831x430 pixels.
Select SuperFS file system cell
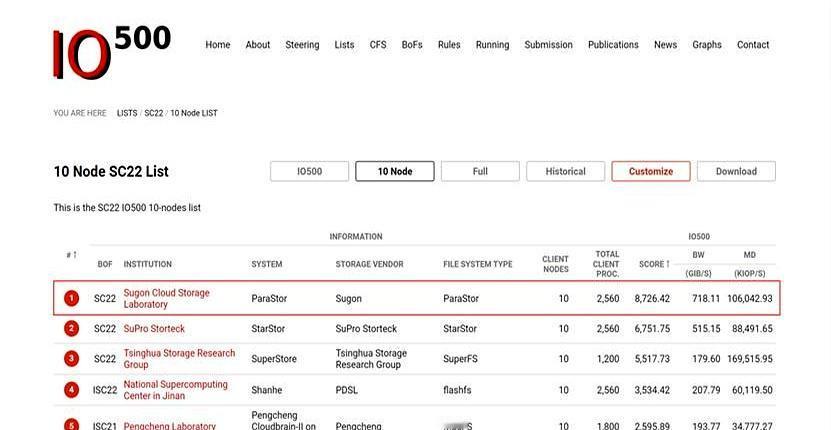point(461,359)
